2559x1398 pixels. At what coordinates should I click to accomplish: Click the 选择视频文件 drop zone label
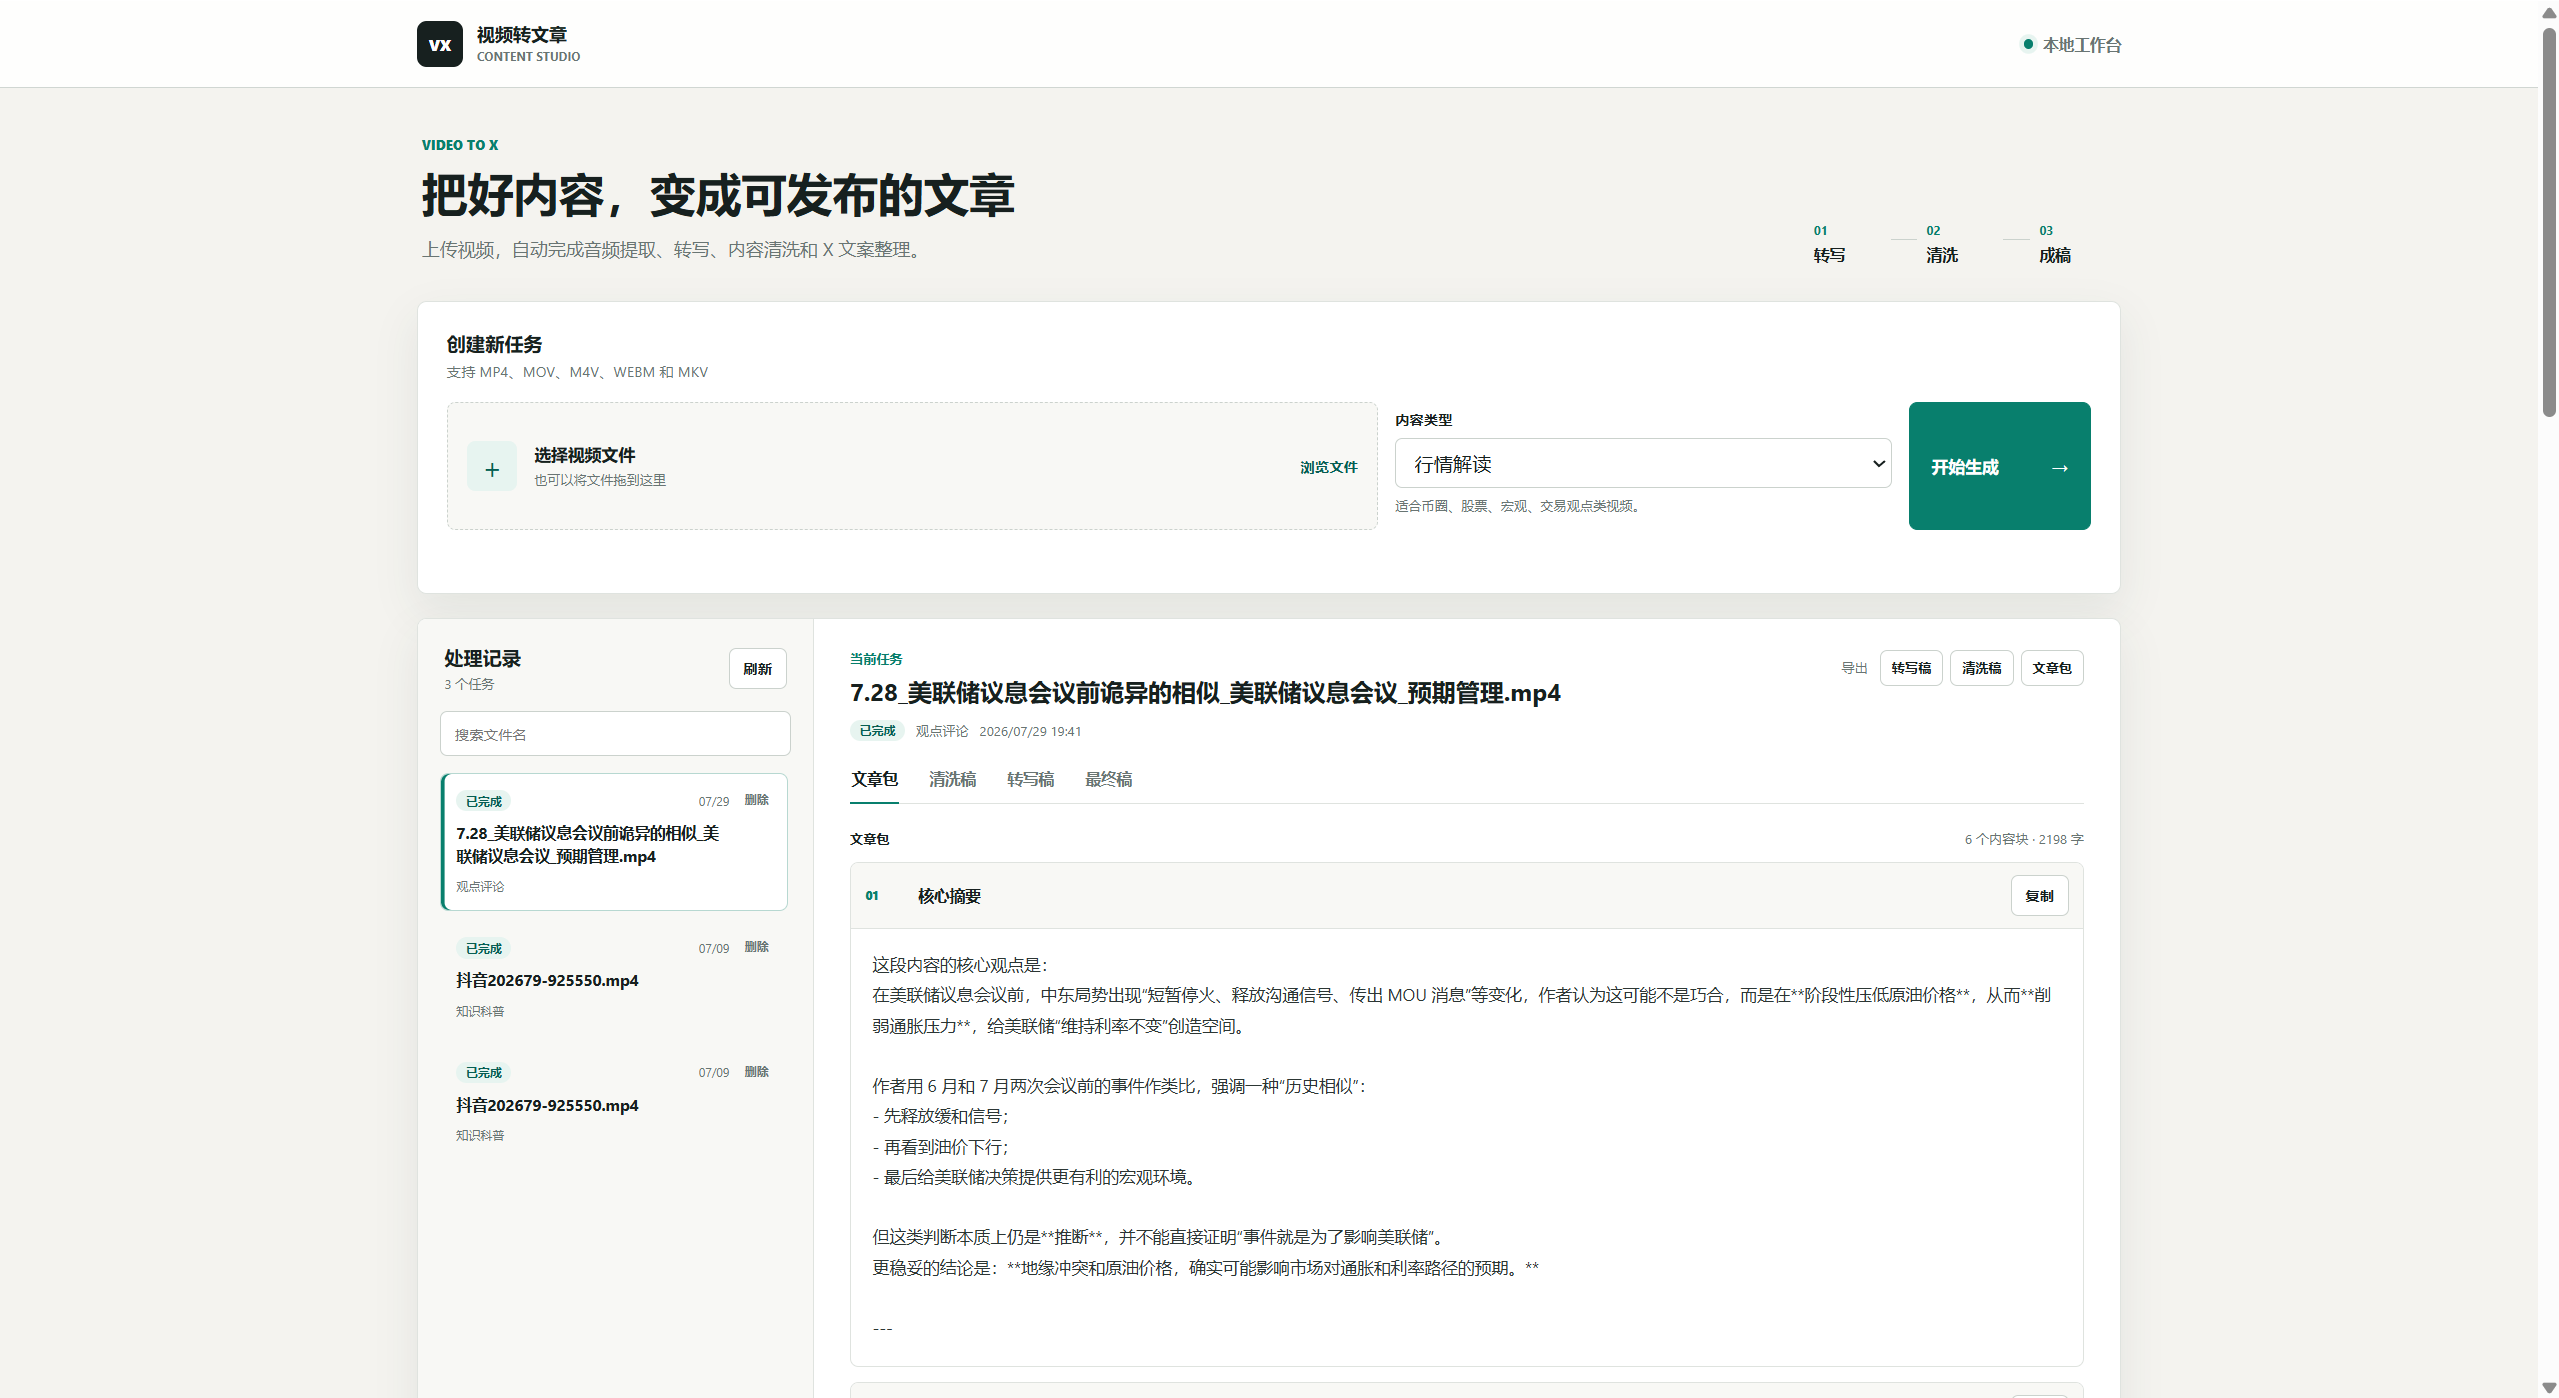(x=584, y=455)
